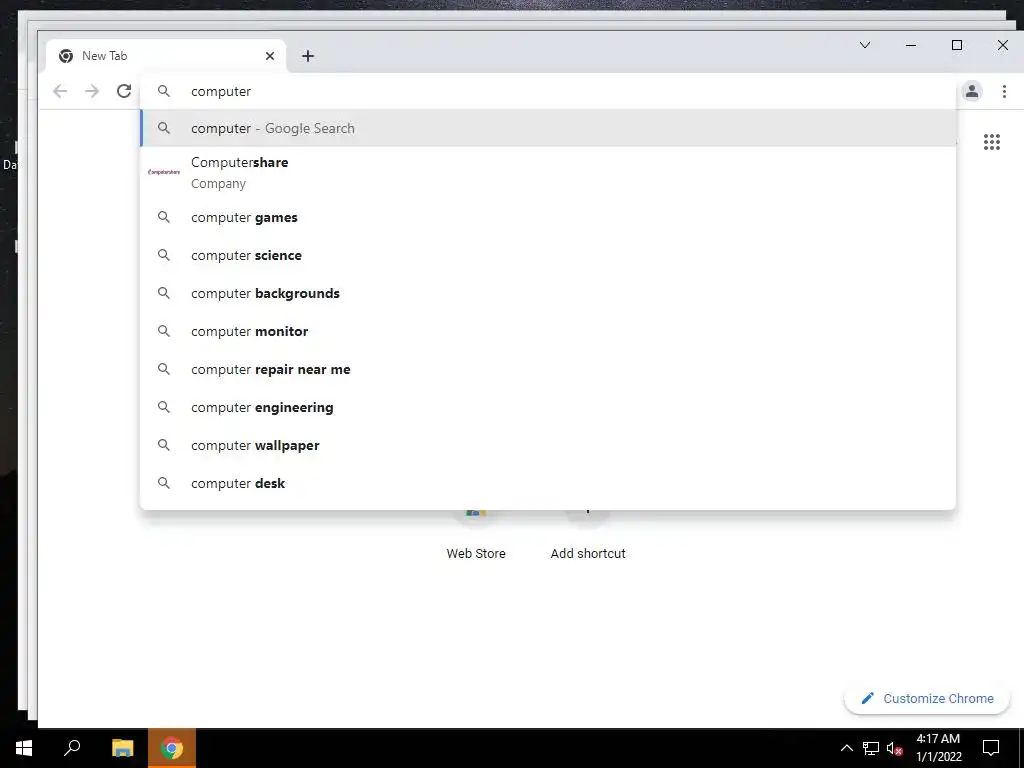Select 'computer wallpaper' suggestion

(x=547, y=445)
